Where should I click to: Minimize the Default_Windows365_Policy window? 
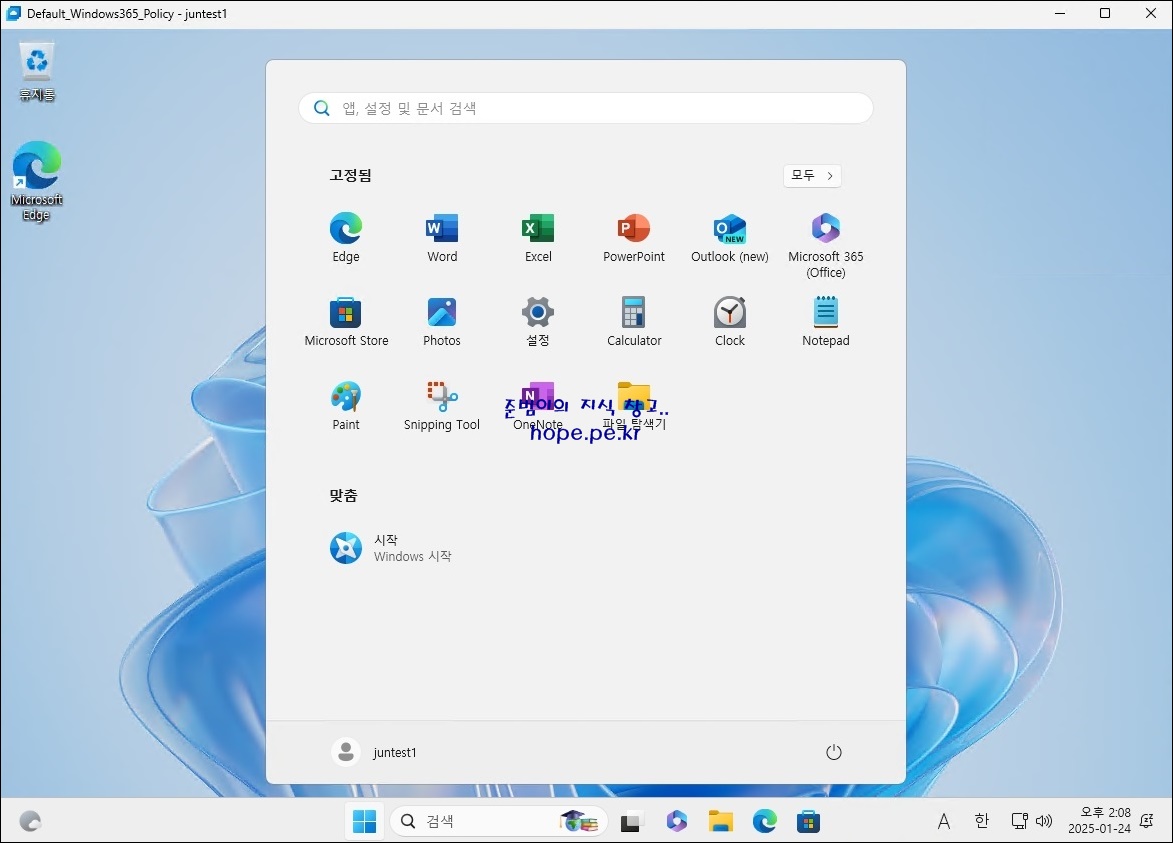[x=1059, y=13]
